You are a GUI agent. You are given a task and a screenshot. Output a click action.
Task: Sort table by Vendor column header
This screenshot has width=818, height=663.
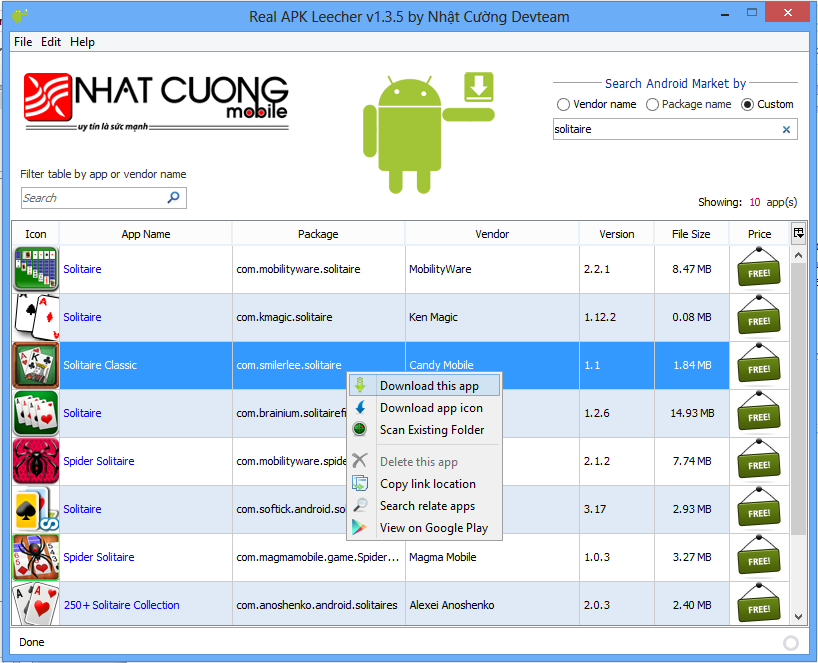[x=492, y=234]
